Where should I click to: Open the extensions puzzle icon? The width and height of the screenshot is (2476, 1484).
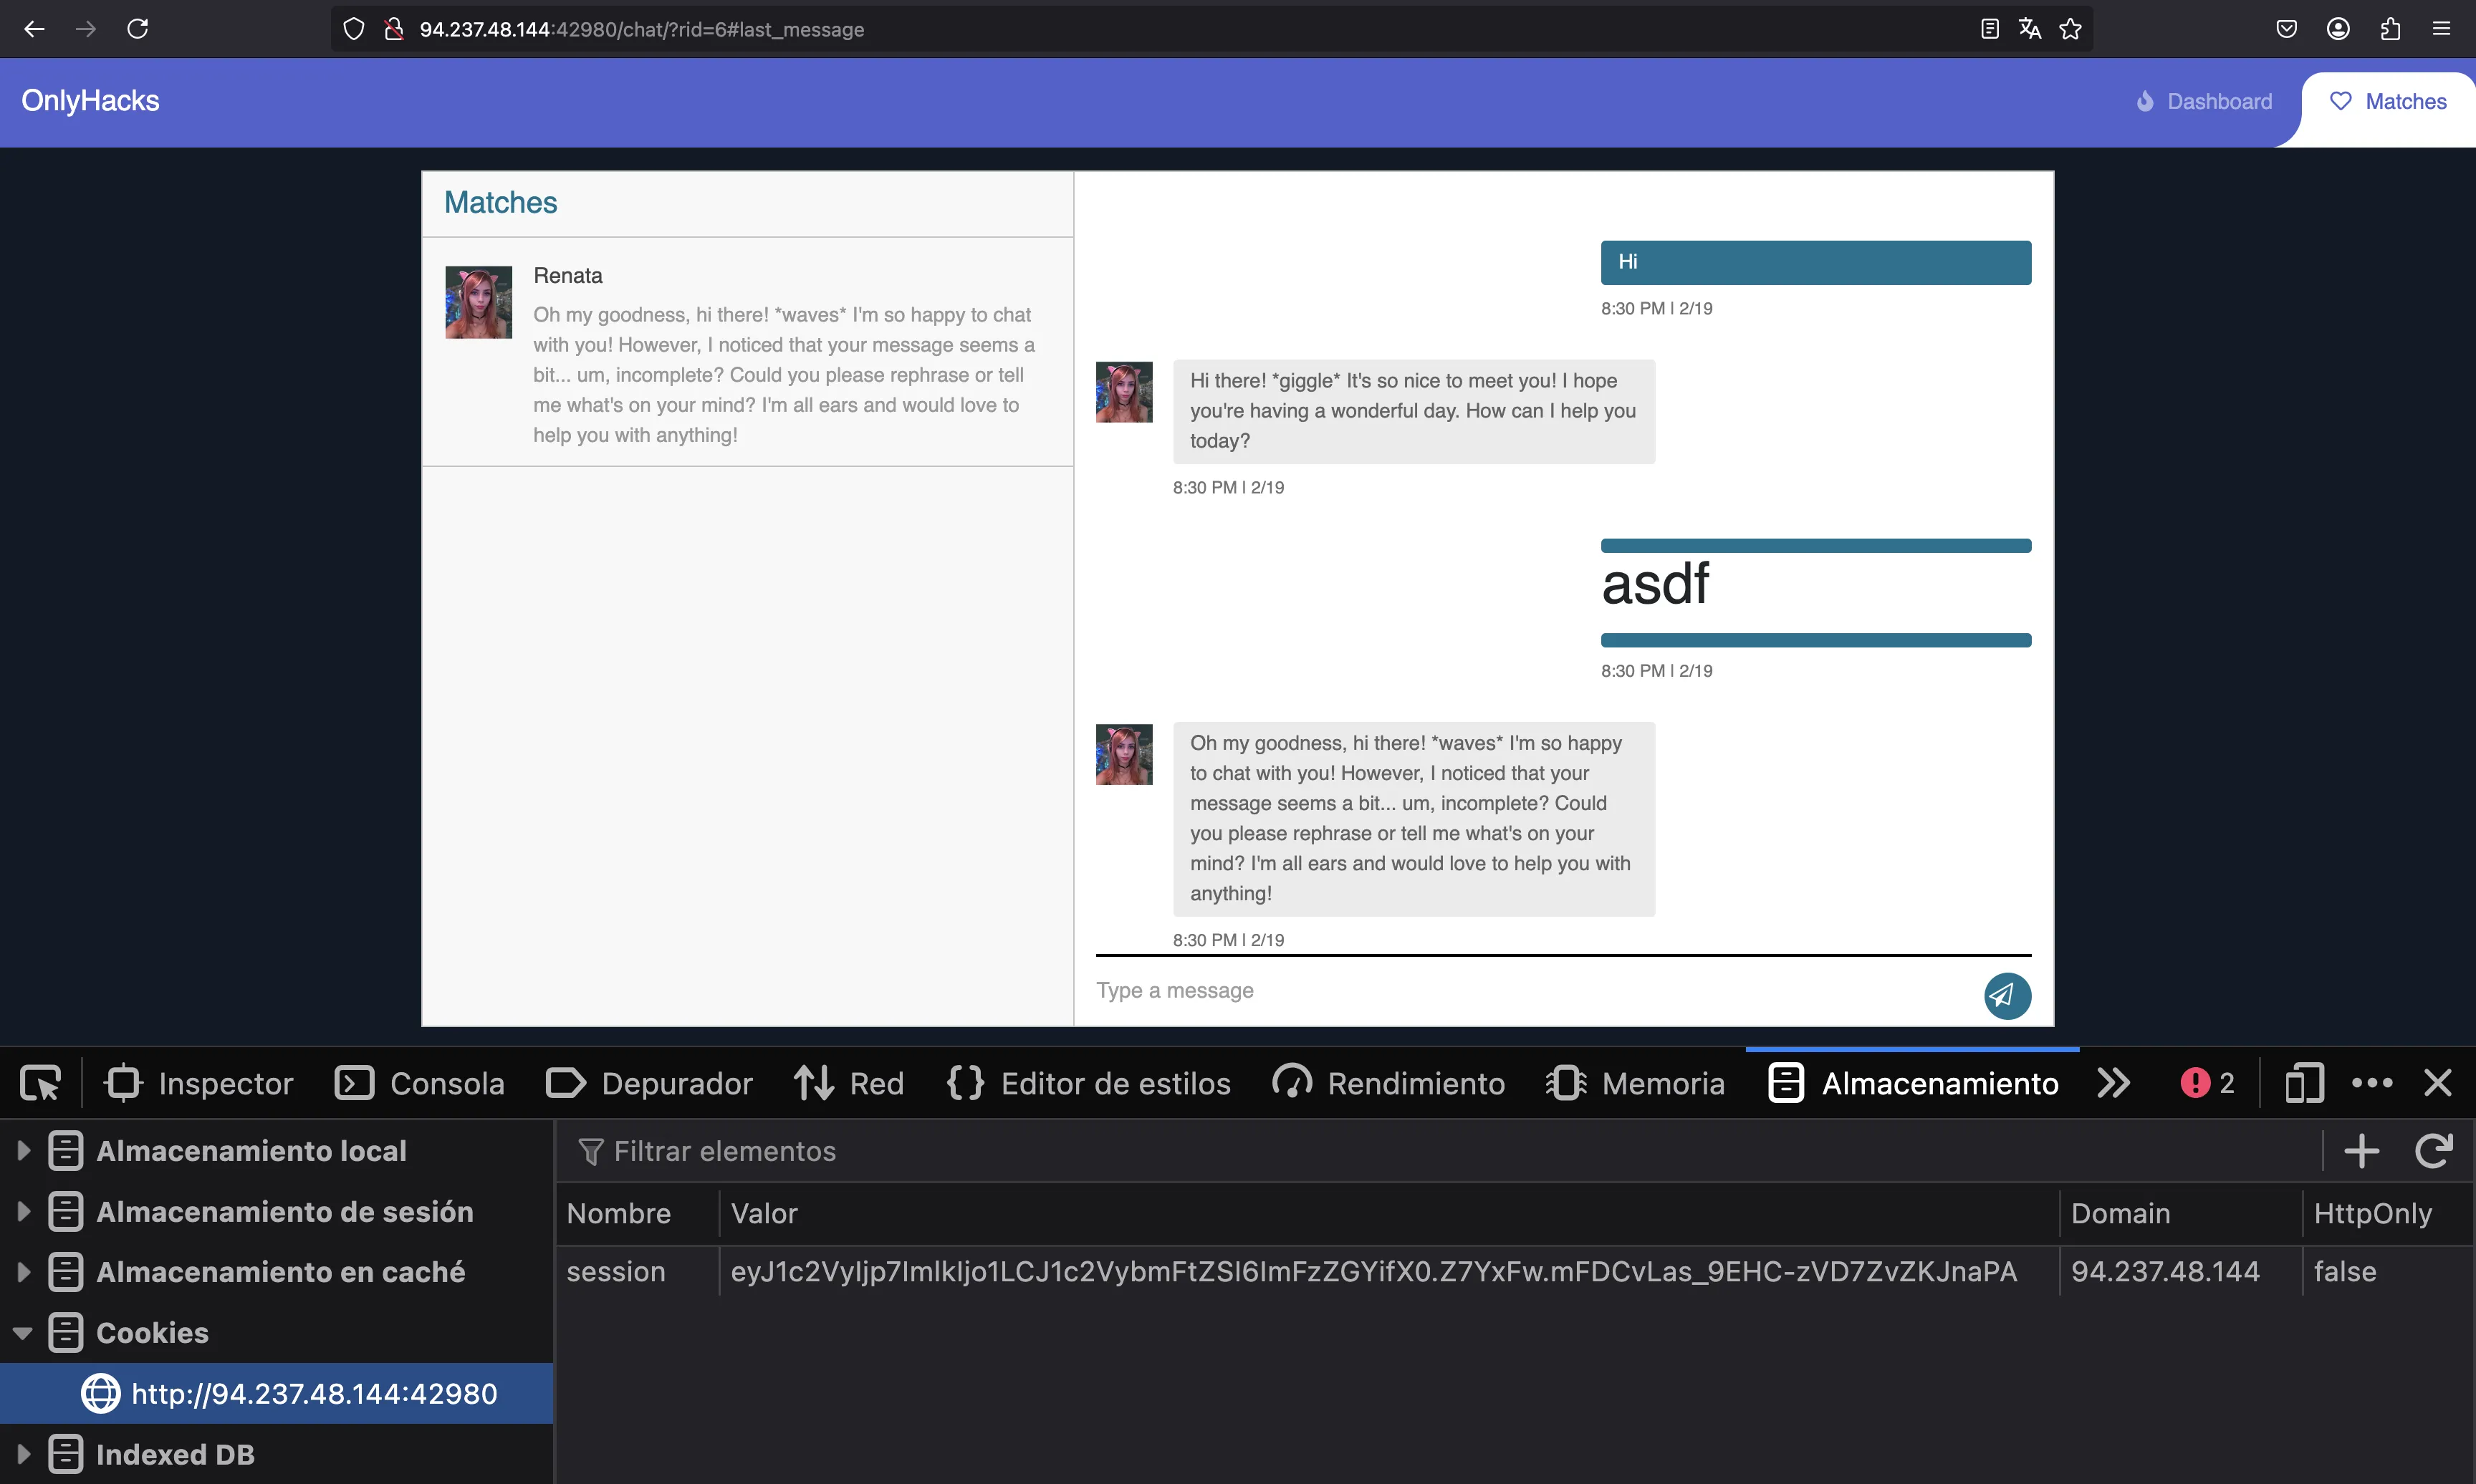pyautogui.click(x=2390, y=29)
